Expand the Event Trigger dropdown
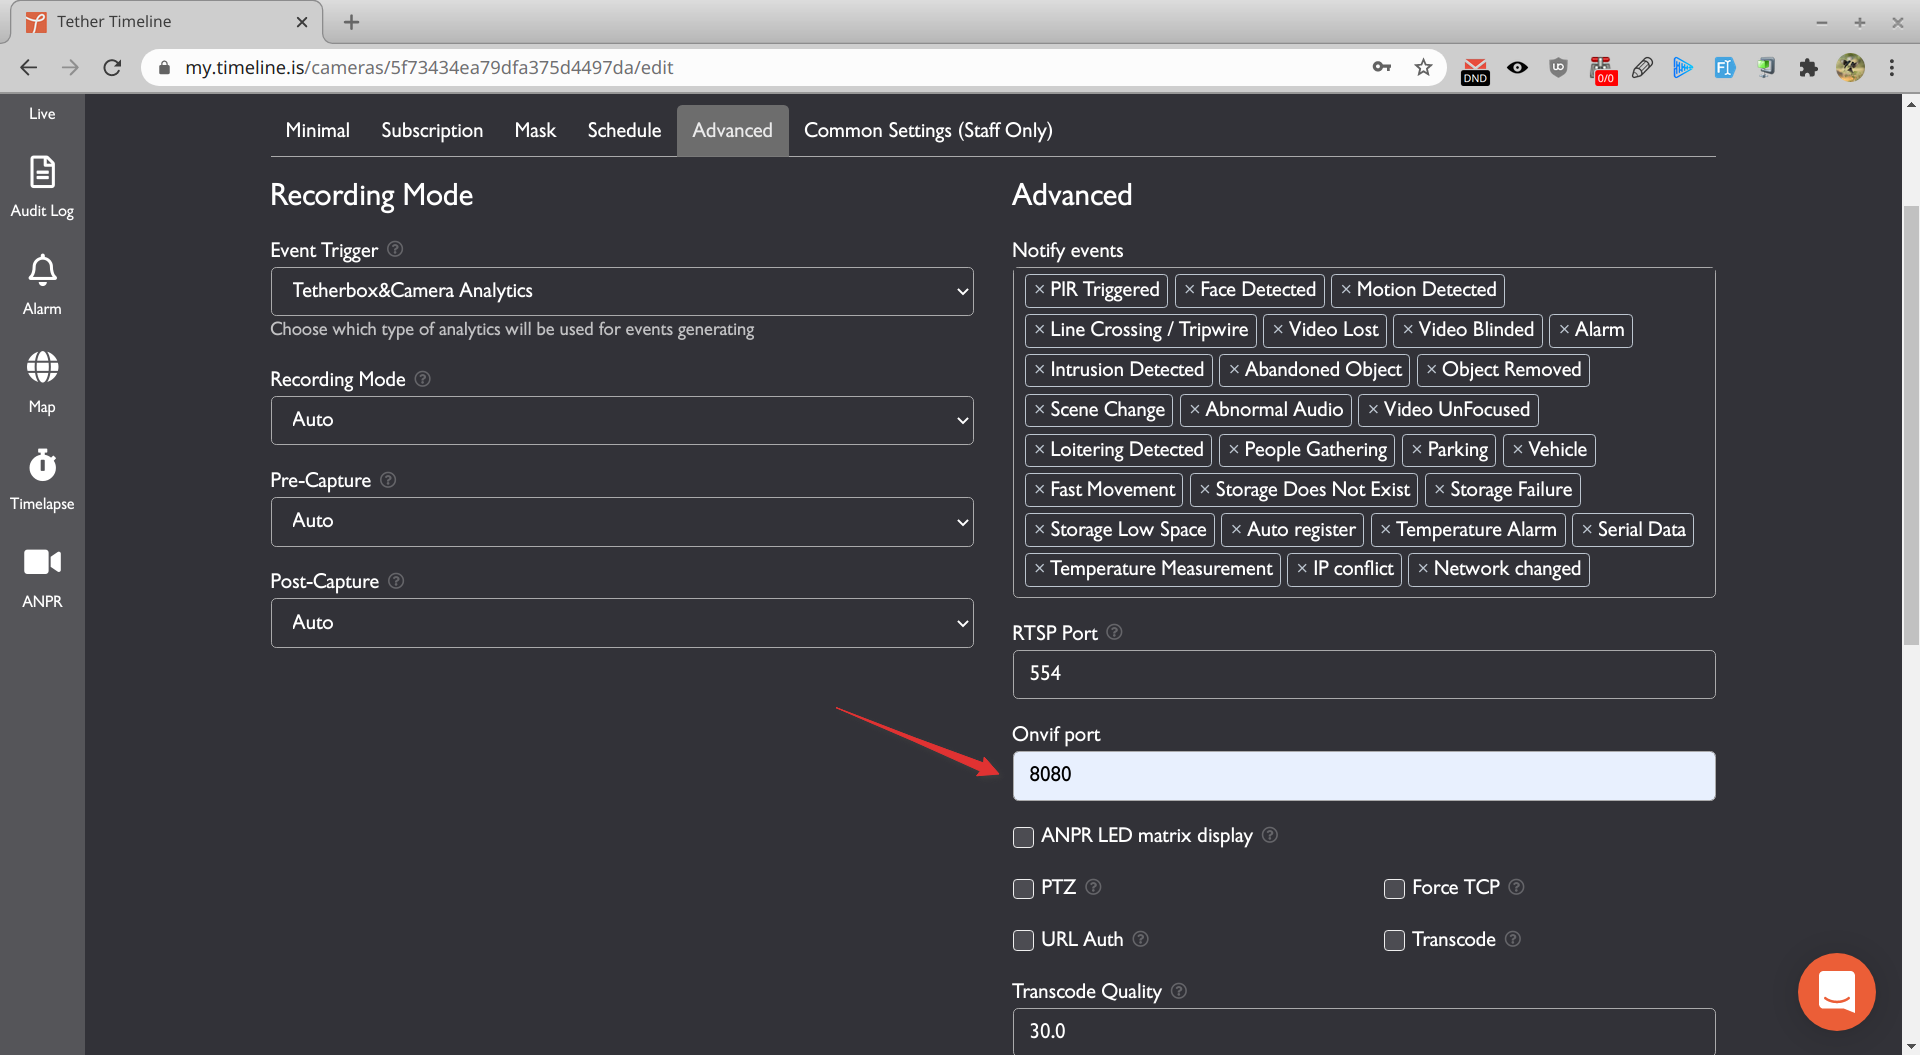Screen dimensions: 1920x1055 (621, 291)
